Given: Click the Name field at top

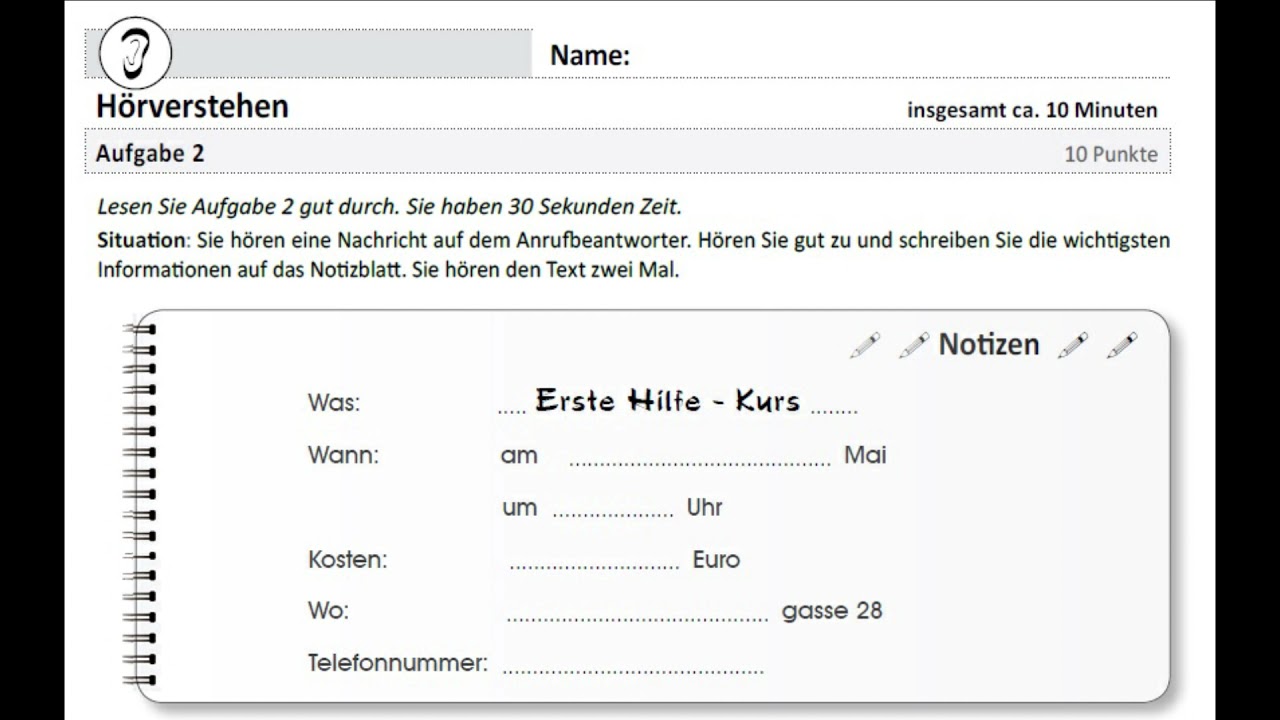Looking at the screenshot, I should tap(860, 56).
